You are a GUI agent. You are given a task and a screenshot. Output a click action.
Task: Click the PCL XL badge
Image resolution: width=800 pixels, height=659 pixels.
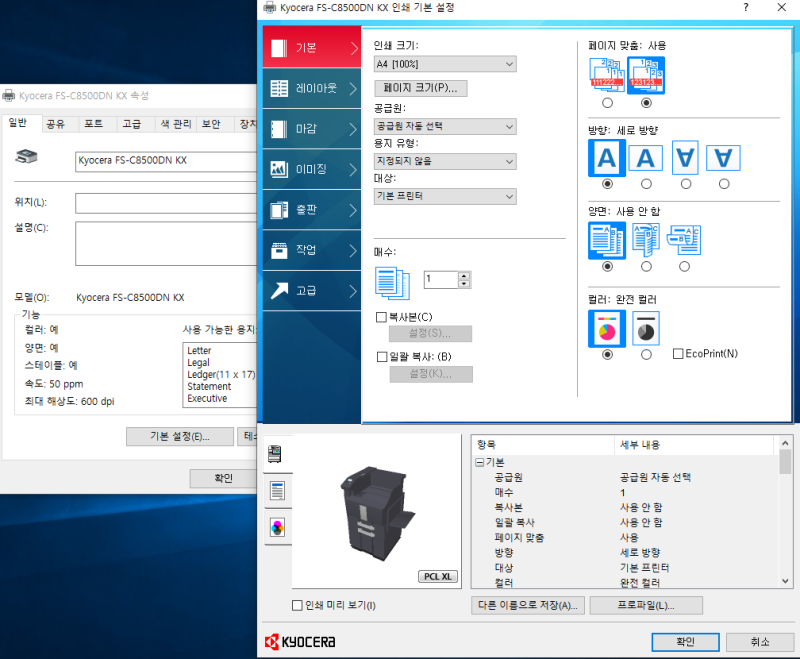(x=438, y=576)
